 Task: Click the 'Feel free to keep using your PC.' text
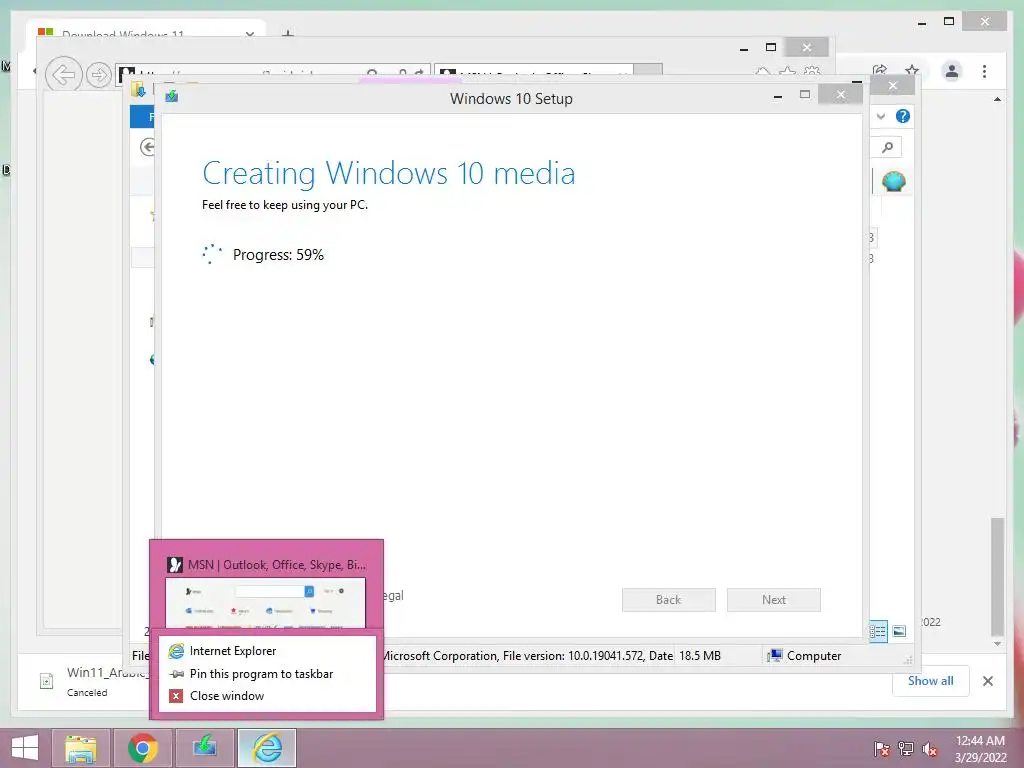pyautogui.click(x=285, y=204)
